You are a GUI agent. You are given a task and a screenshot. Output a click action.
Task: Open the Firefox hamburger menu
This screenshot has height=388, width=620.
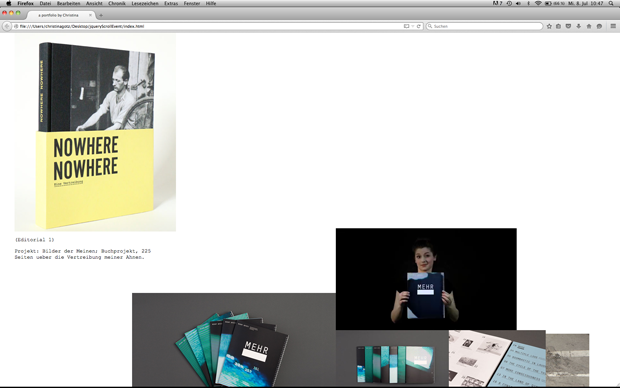(613, 26)
